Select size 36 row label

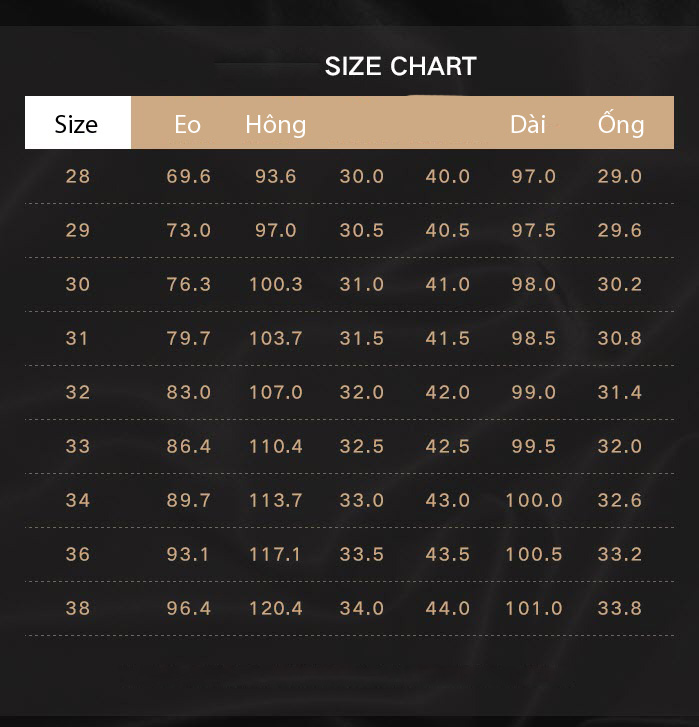78,555
